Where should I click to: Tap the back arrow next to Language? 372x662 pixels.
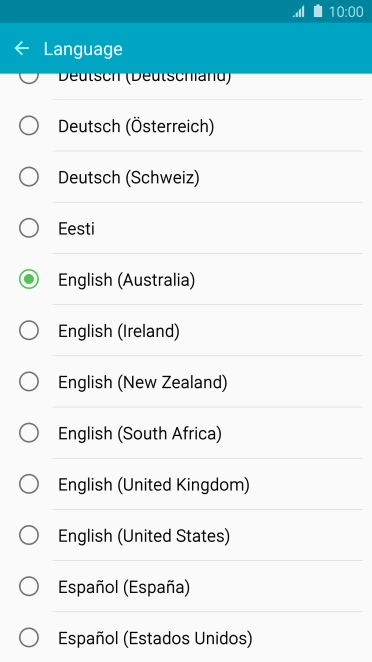(x=22, y=49)
